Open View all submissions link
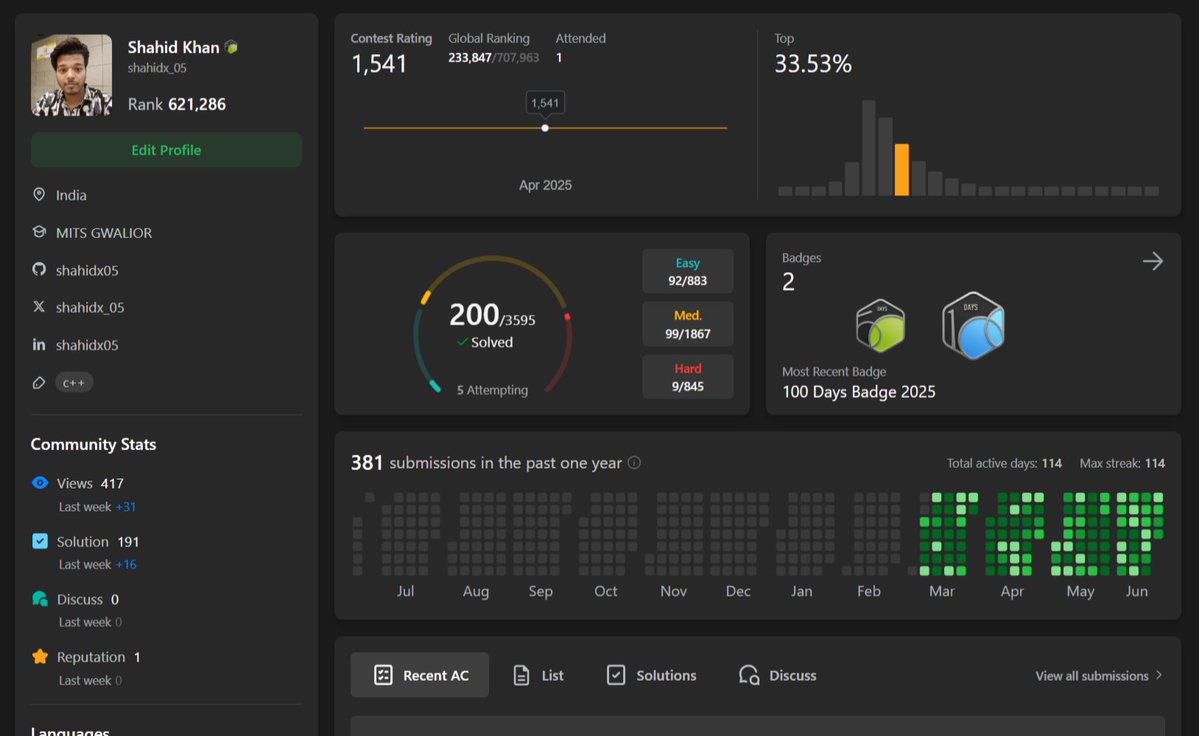The width and height of the screenshot is (1199, 736). point(1091,676)
